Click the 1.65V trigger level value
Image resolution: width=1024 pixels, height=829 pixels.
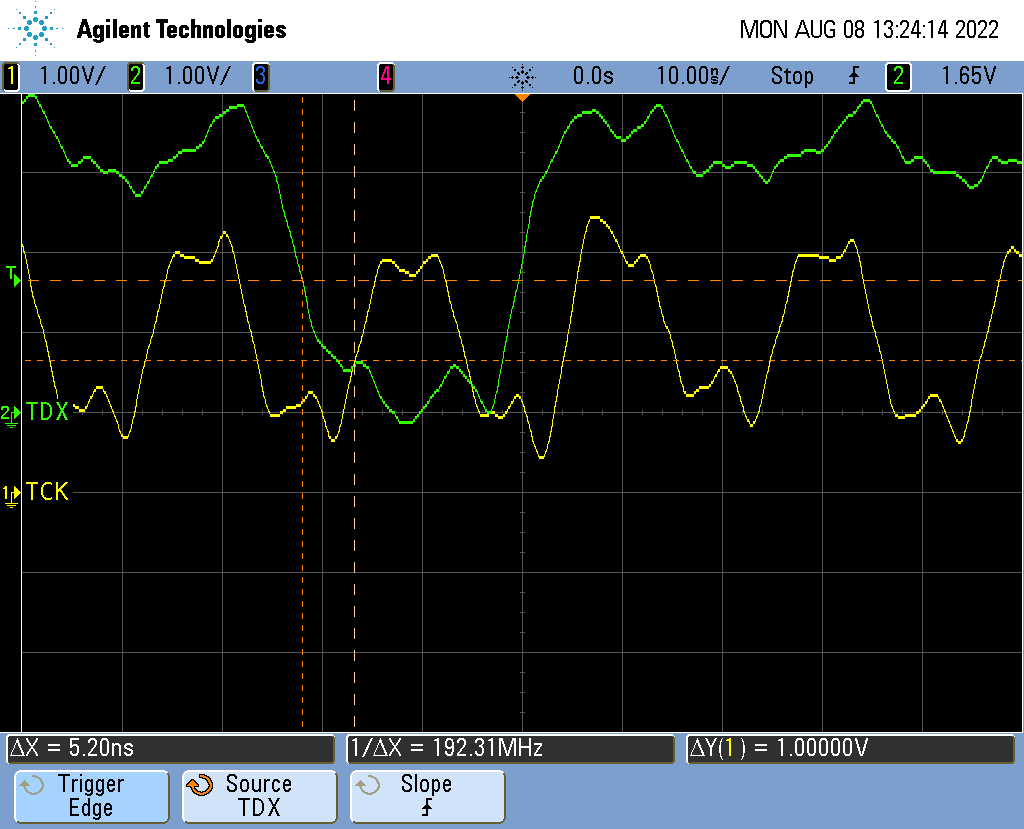click(x=968, y=76)
